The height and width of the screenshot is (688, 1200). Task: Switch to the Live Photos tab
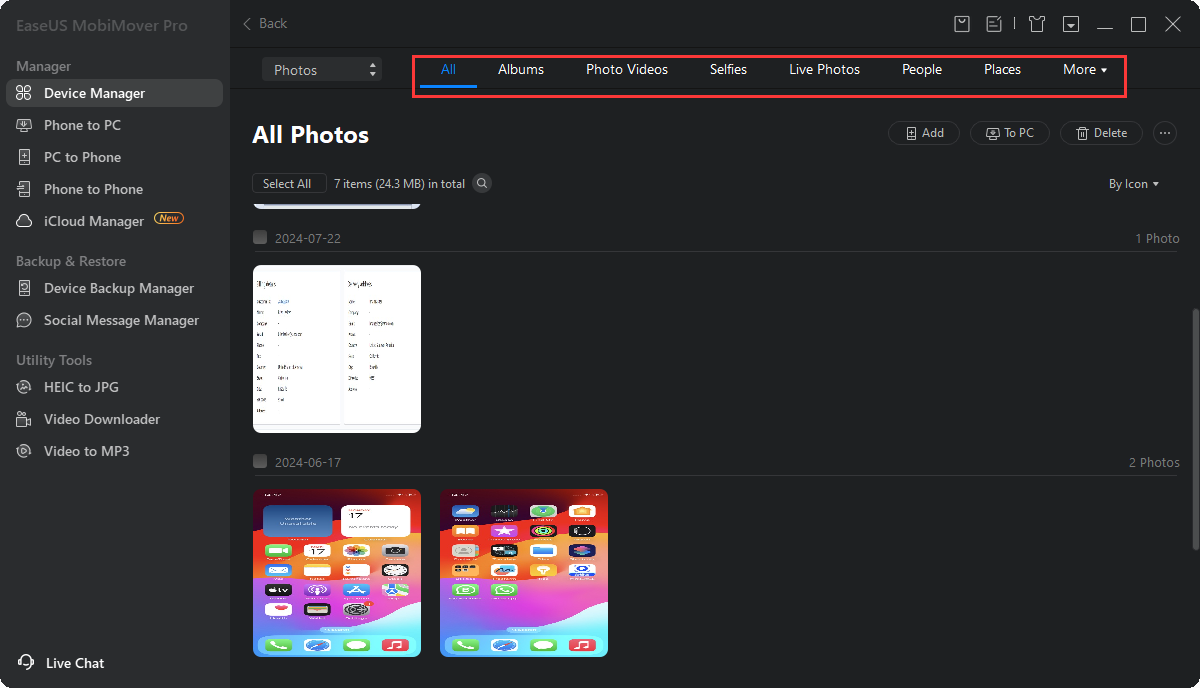point(824,70)
